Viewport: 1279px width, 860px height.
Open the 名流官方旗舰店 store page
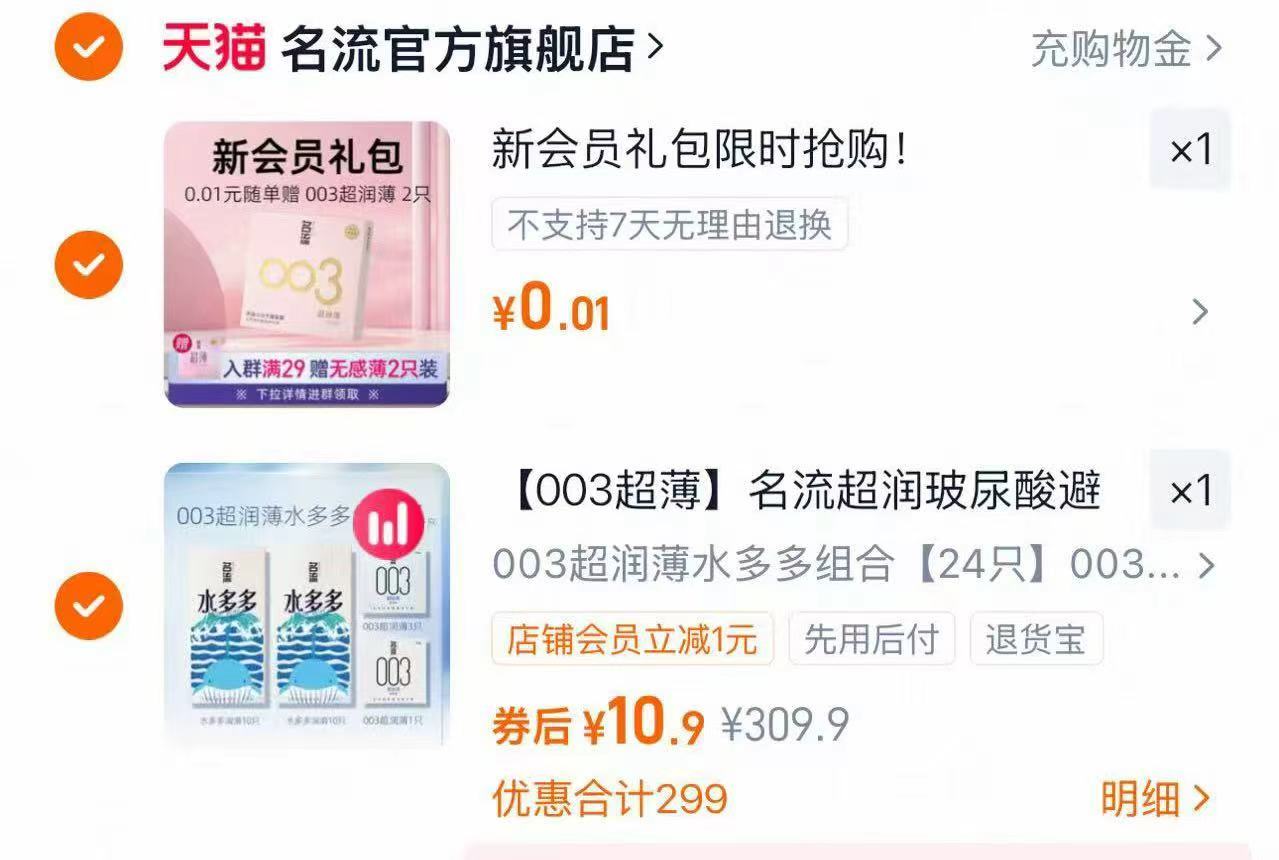(x=472, y=48)
